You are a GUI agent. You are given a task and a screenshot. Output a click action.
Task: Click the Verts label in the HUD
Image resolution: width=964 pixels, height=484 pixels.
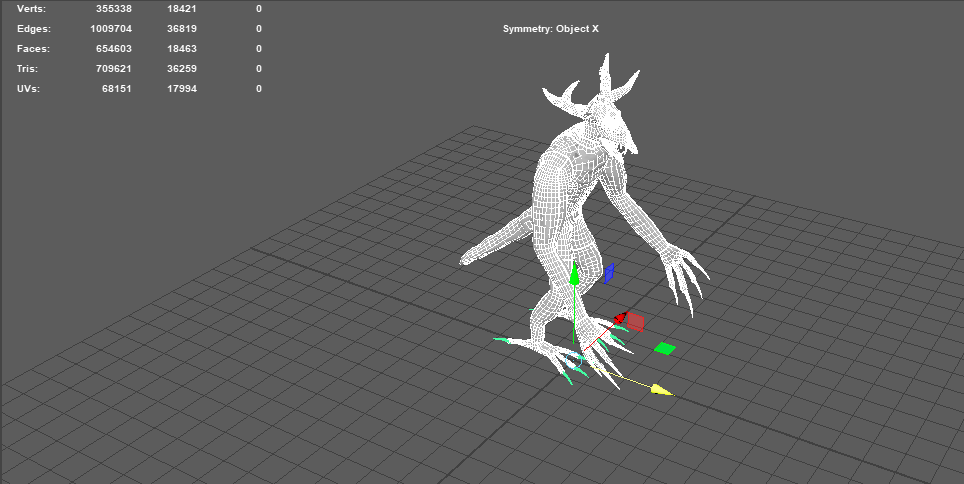tap(32, 8)
